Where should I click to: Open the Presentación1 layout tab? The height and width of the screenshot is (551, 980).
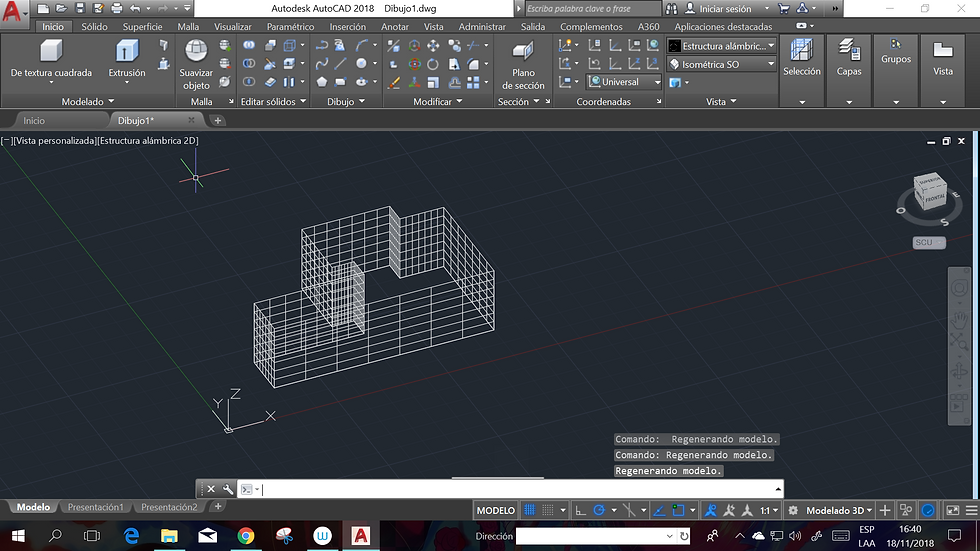95,507
